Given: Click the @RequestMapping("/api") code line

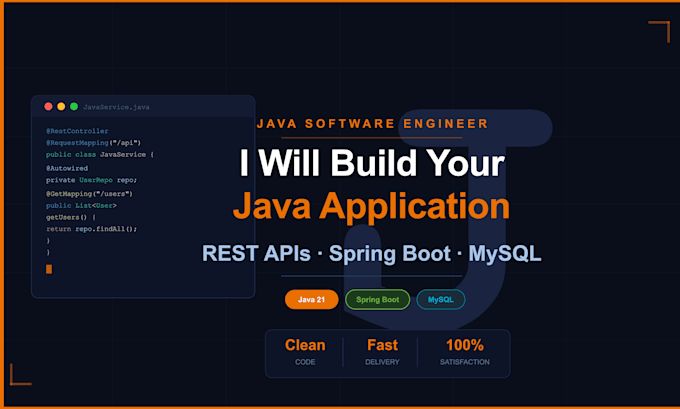Looking at the screenshot, I should coord(94,143).
